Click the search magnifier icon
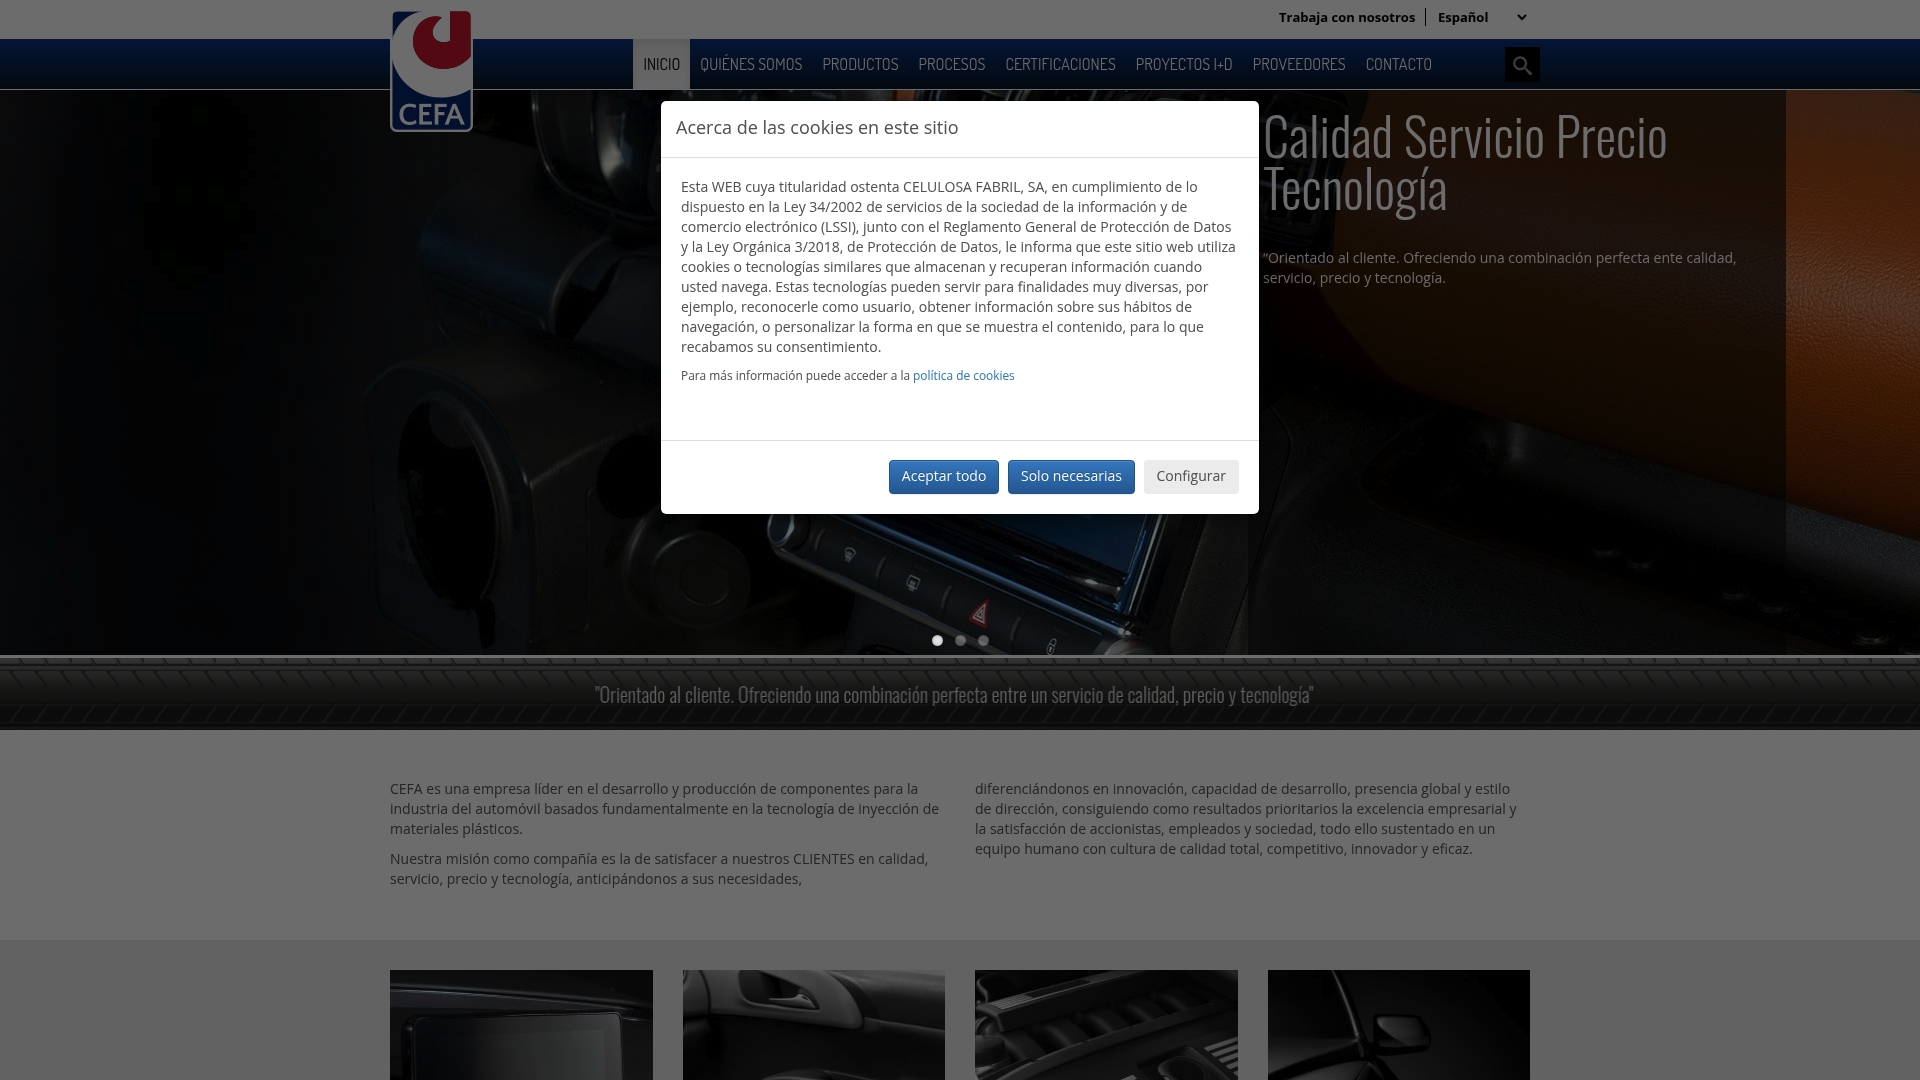The height and width of the screenshot is (1080, 1920). coord(1522,65)
